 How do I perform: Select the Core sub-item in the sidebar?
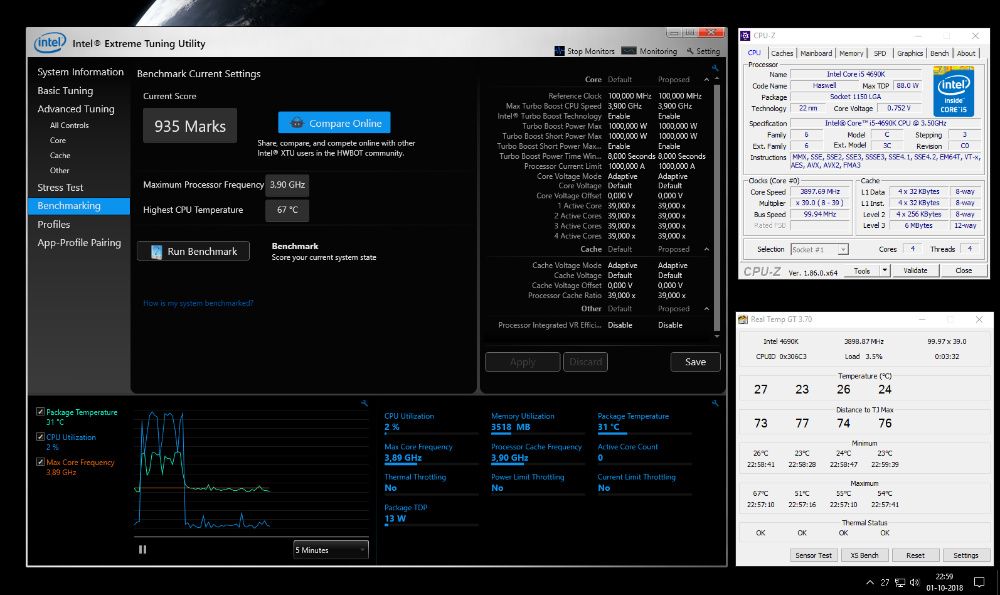point(58,140)
